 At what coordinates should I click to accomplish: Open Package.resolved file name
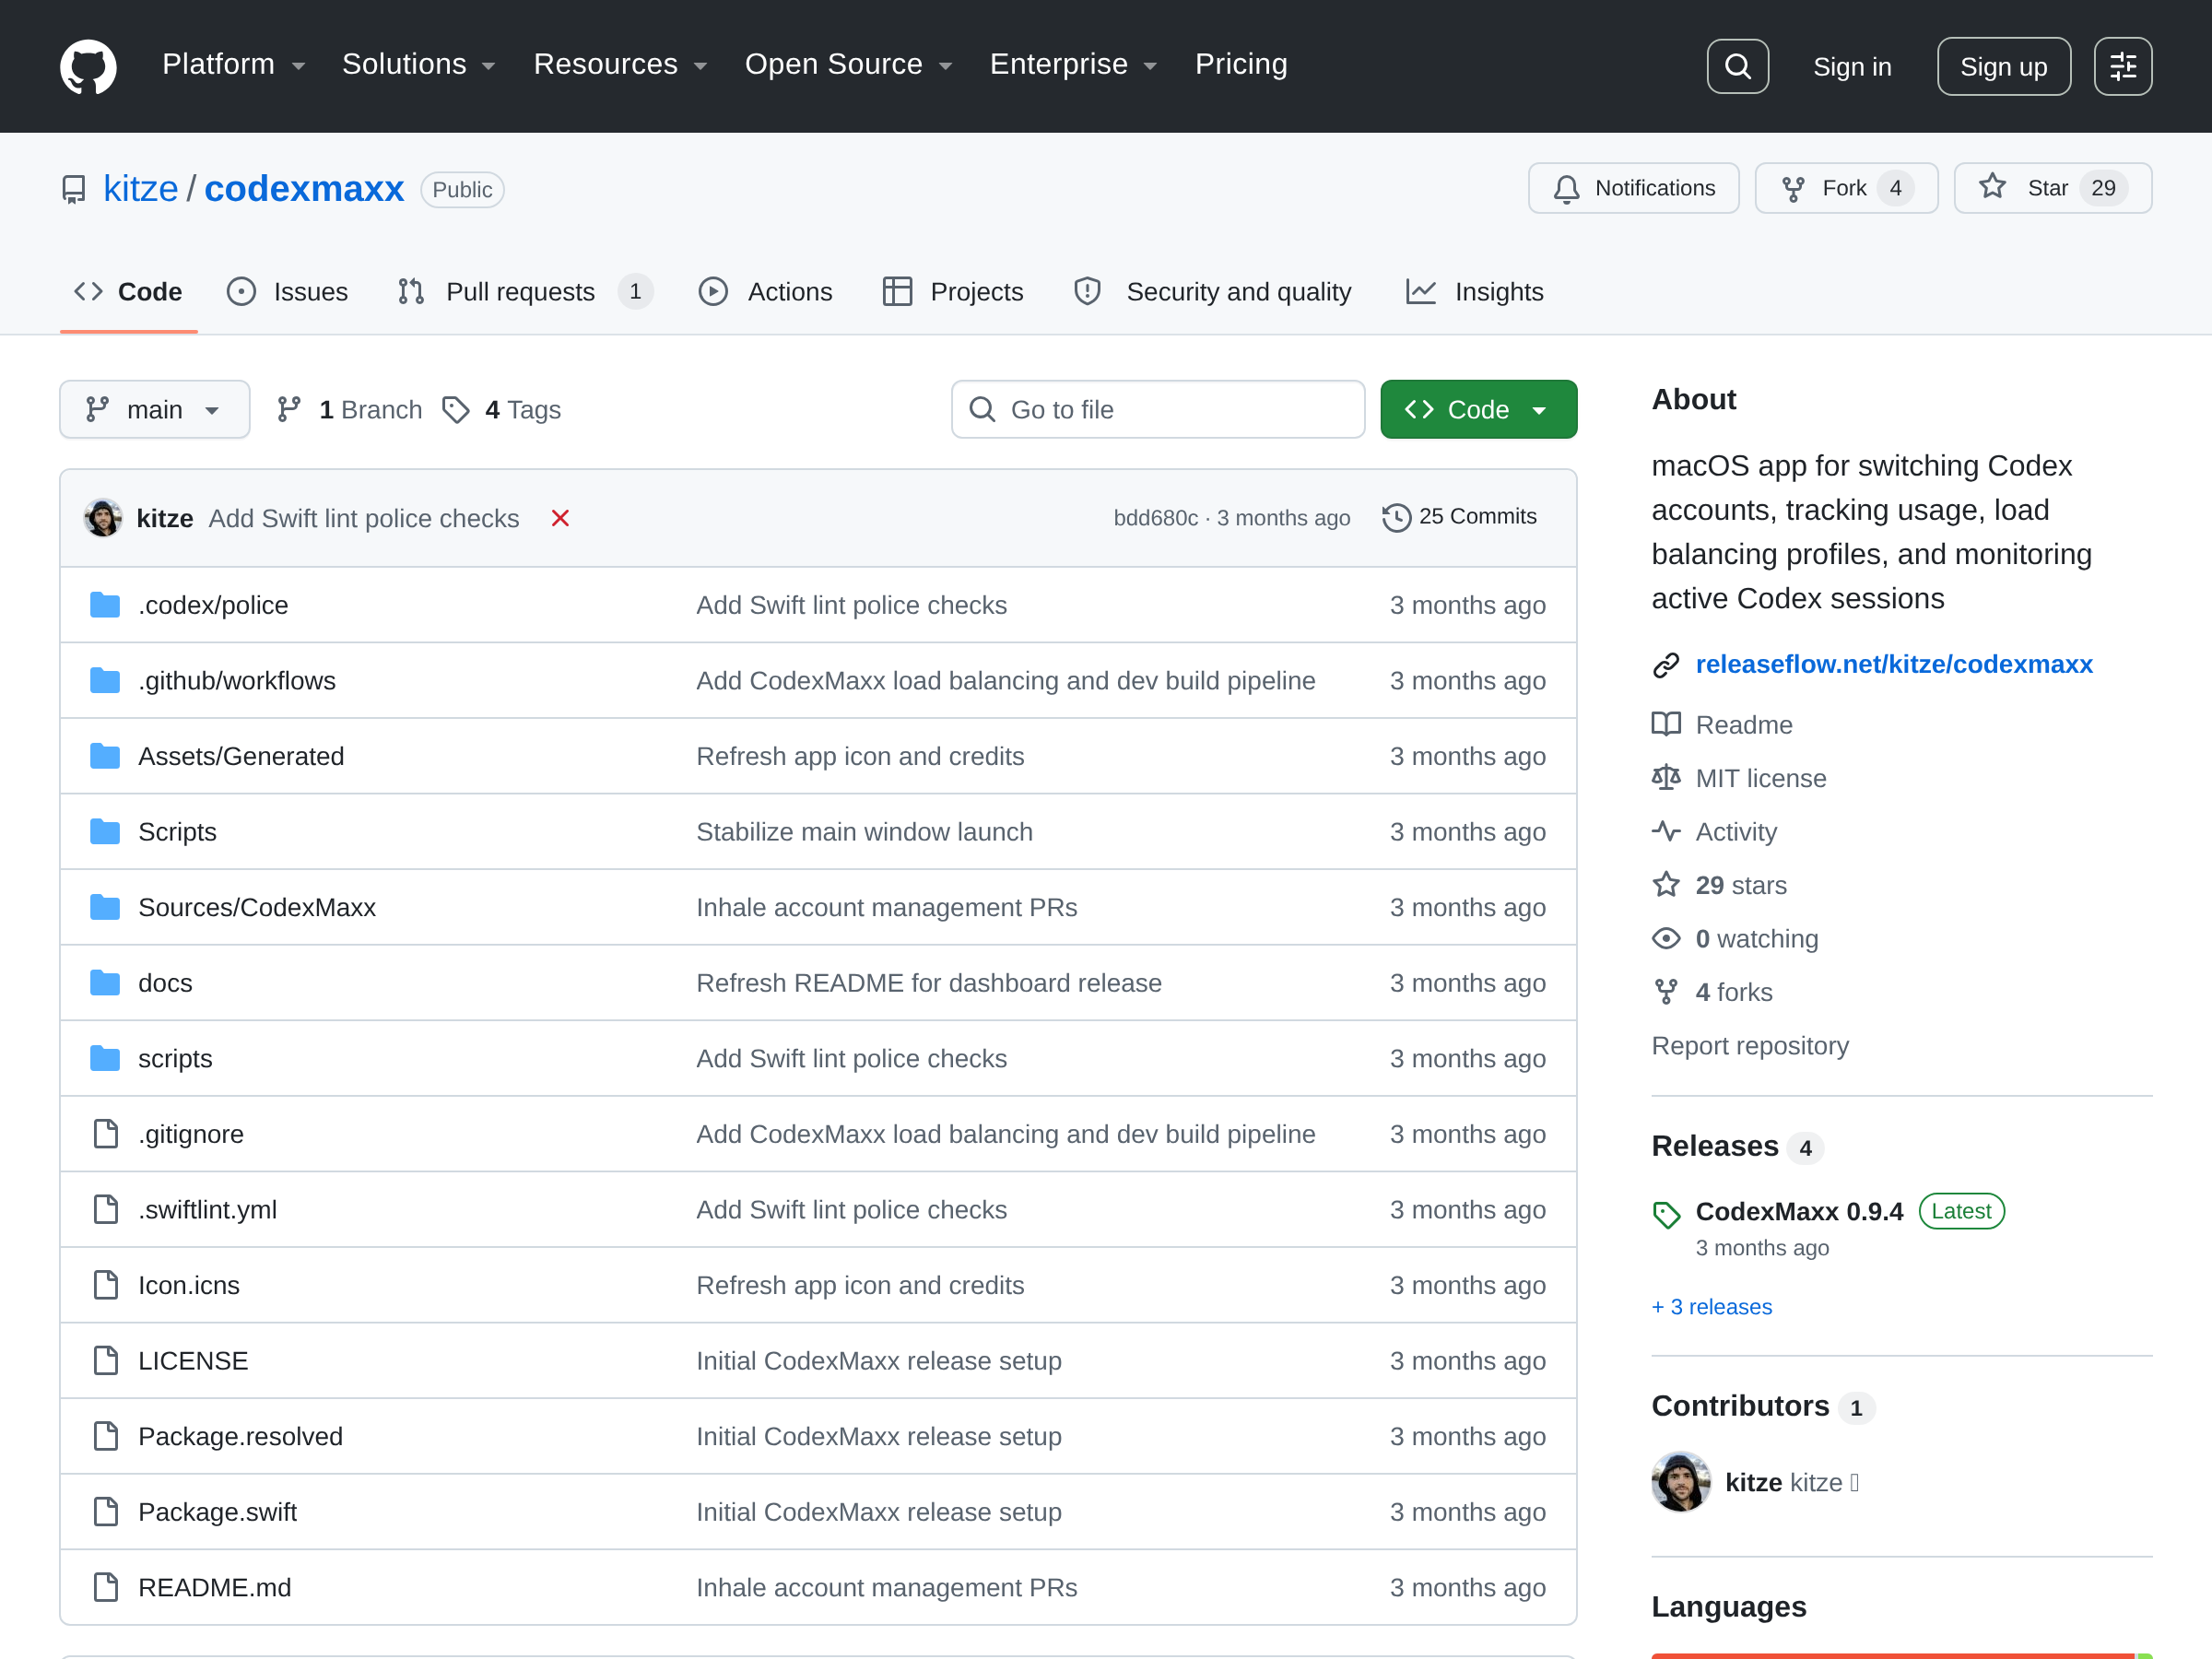(x=240, y=1436)
